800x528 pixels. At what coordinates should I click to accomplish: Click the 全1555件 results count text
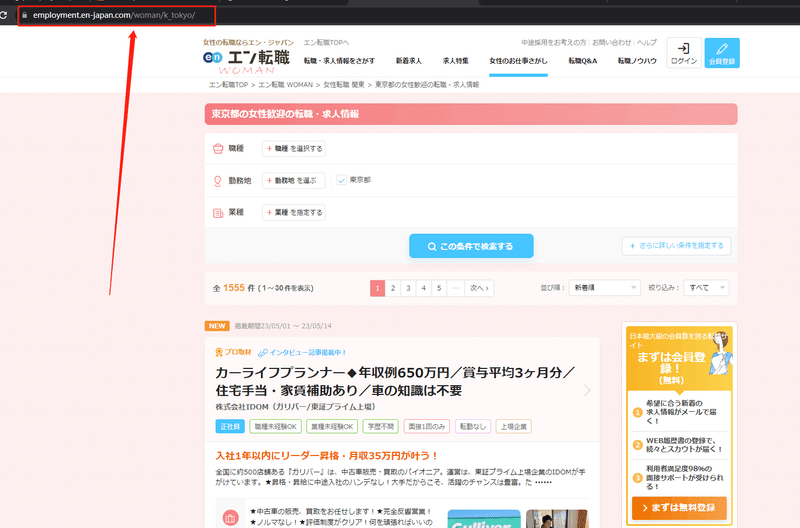263,288
